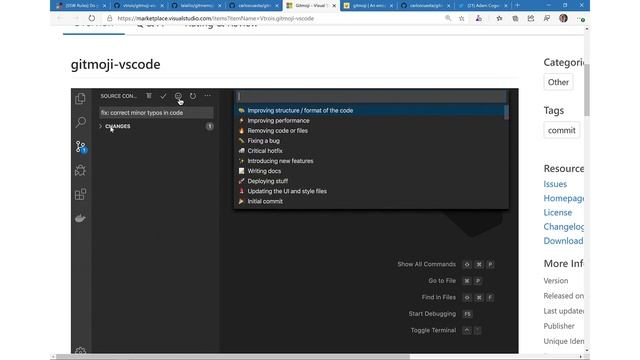Click the gitmoji quick pick search field
Viewport: 640px width, 360px height.
pos(371,96)
